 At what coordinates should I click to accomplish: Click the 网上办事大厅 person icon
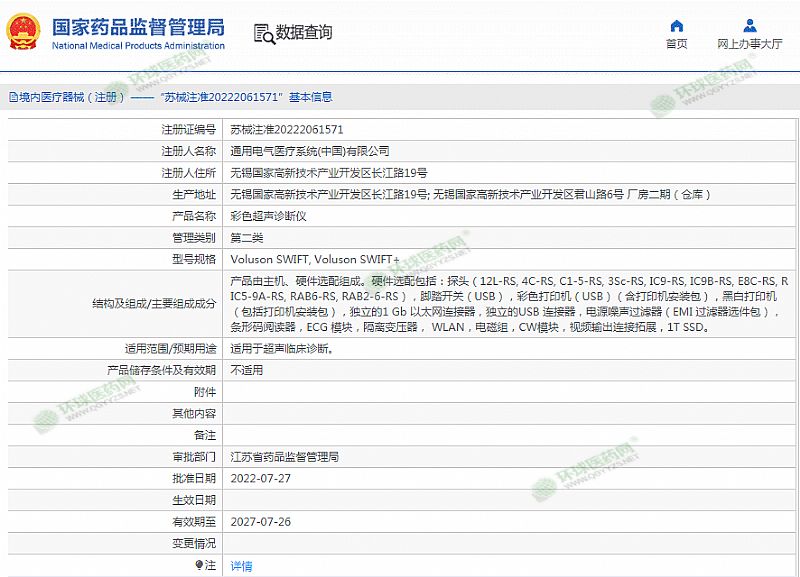point(749,25)
